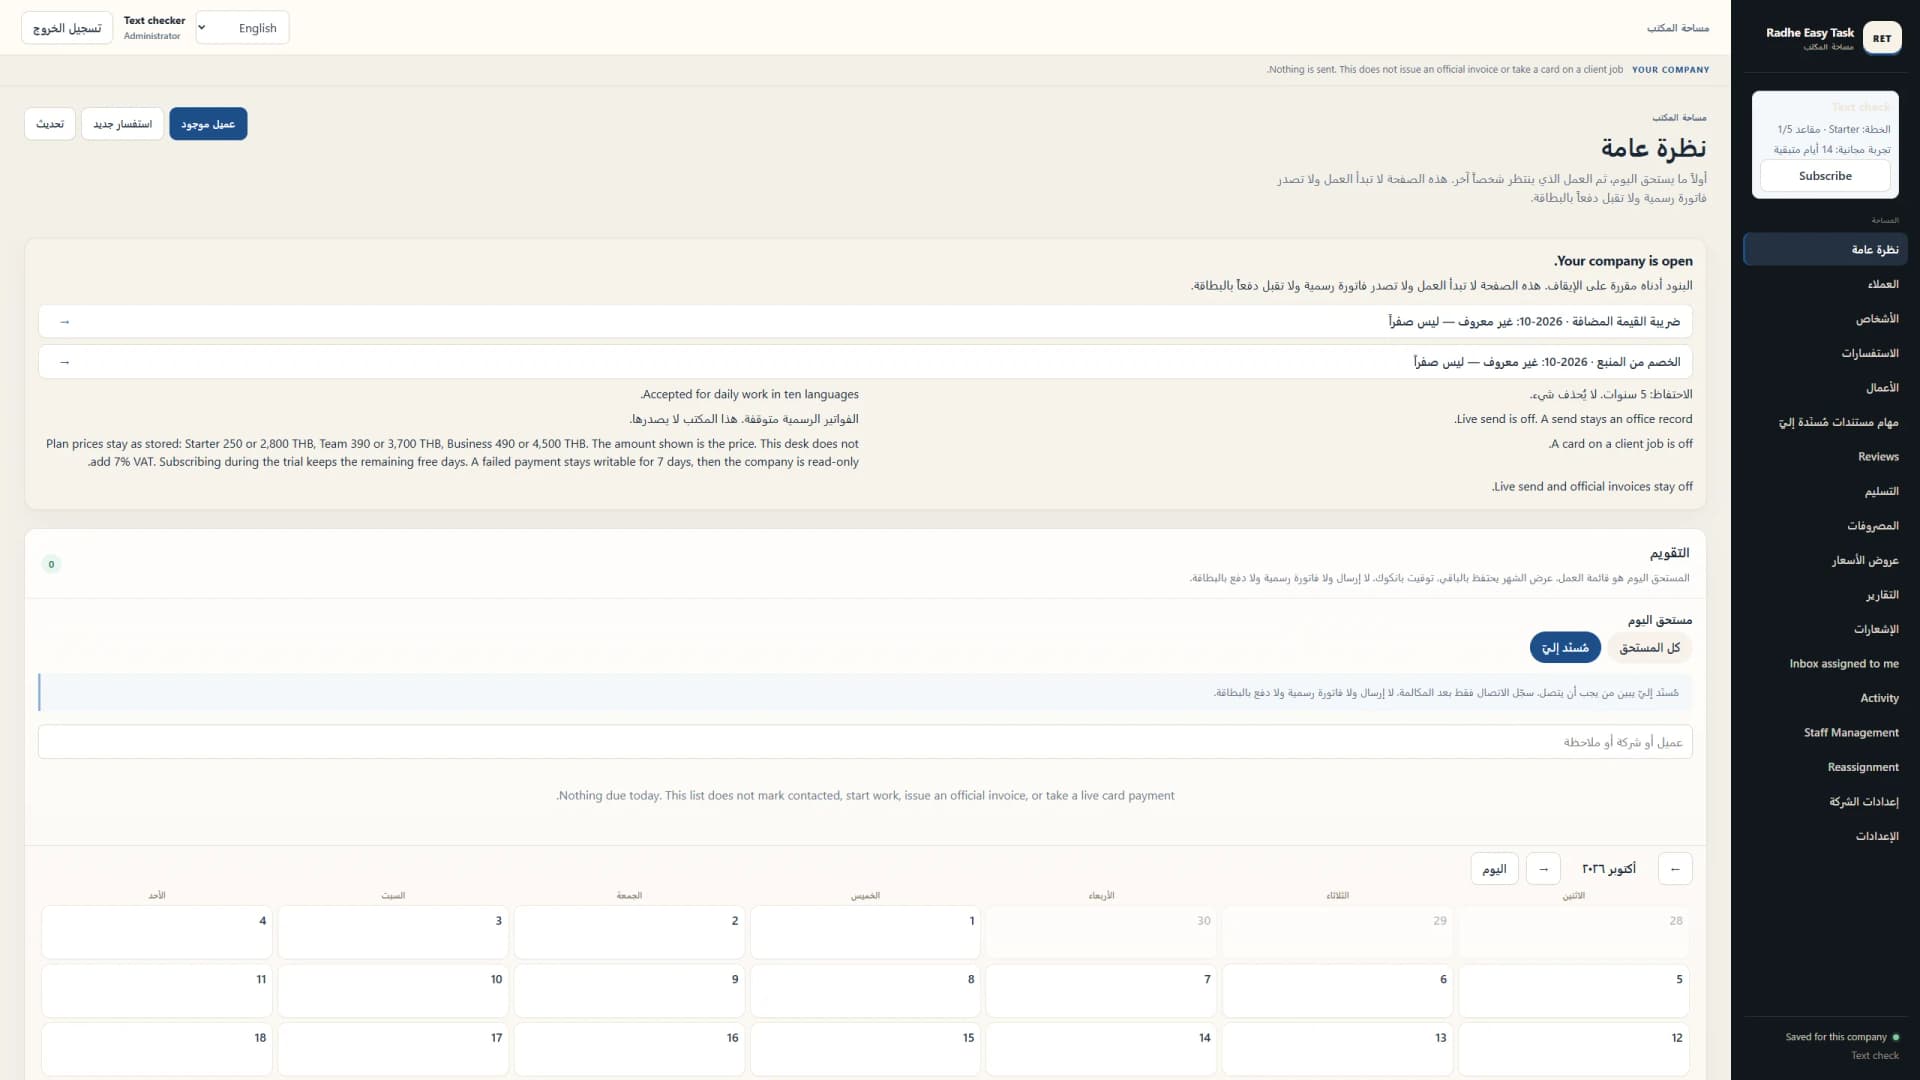Select calendar day 9
Viewport: 1920px width, 1080px height.
point(629,991)
